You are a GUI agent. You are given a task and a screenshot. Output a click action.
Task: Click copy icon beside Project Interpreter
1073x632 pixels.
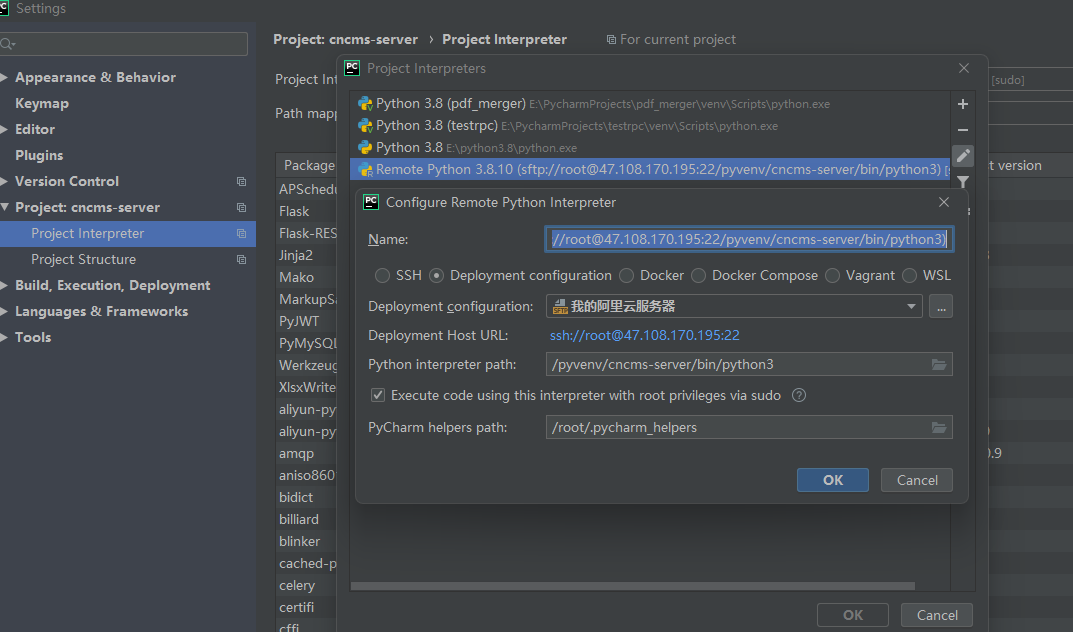(x=242, y=233)
